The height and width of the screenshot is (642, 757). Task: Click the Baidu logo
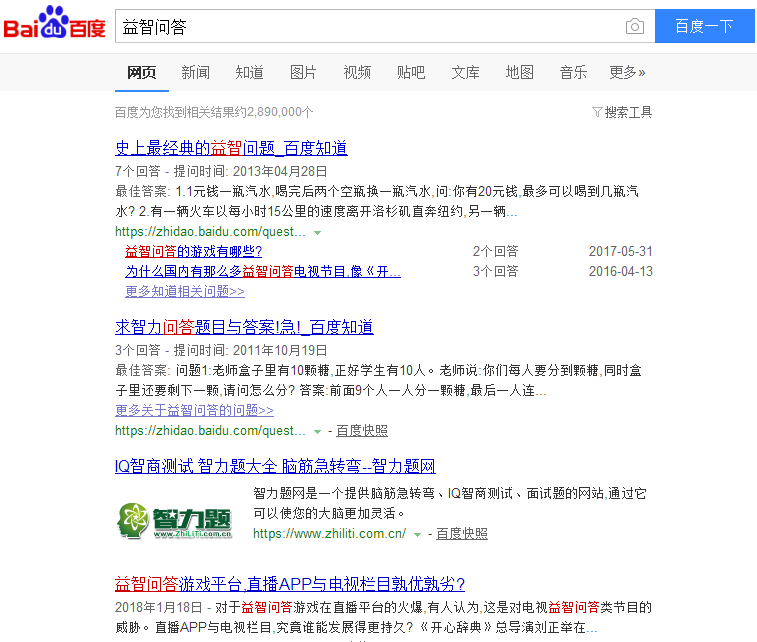tap(55, 23)
